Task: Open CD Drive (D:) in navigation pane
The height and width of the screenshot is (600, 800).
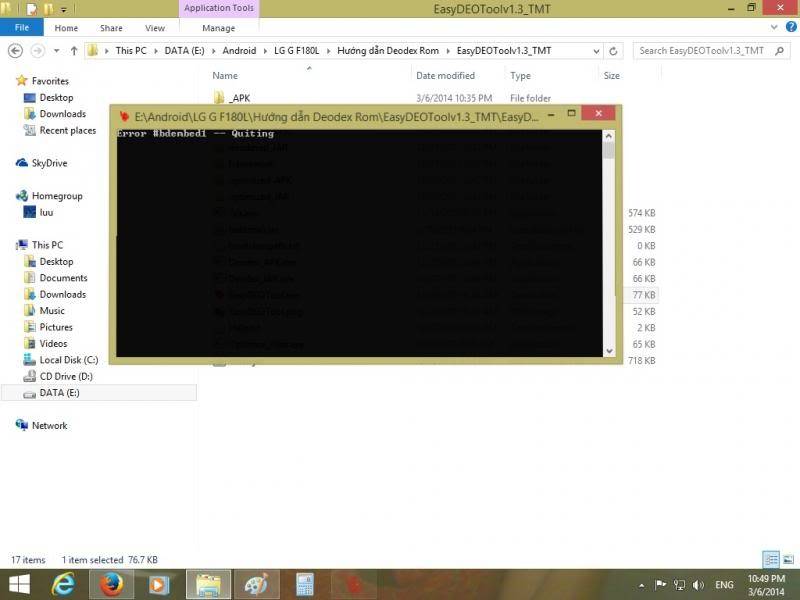Action: click(66, 376)
